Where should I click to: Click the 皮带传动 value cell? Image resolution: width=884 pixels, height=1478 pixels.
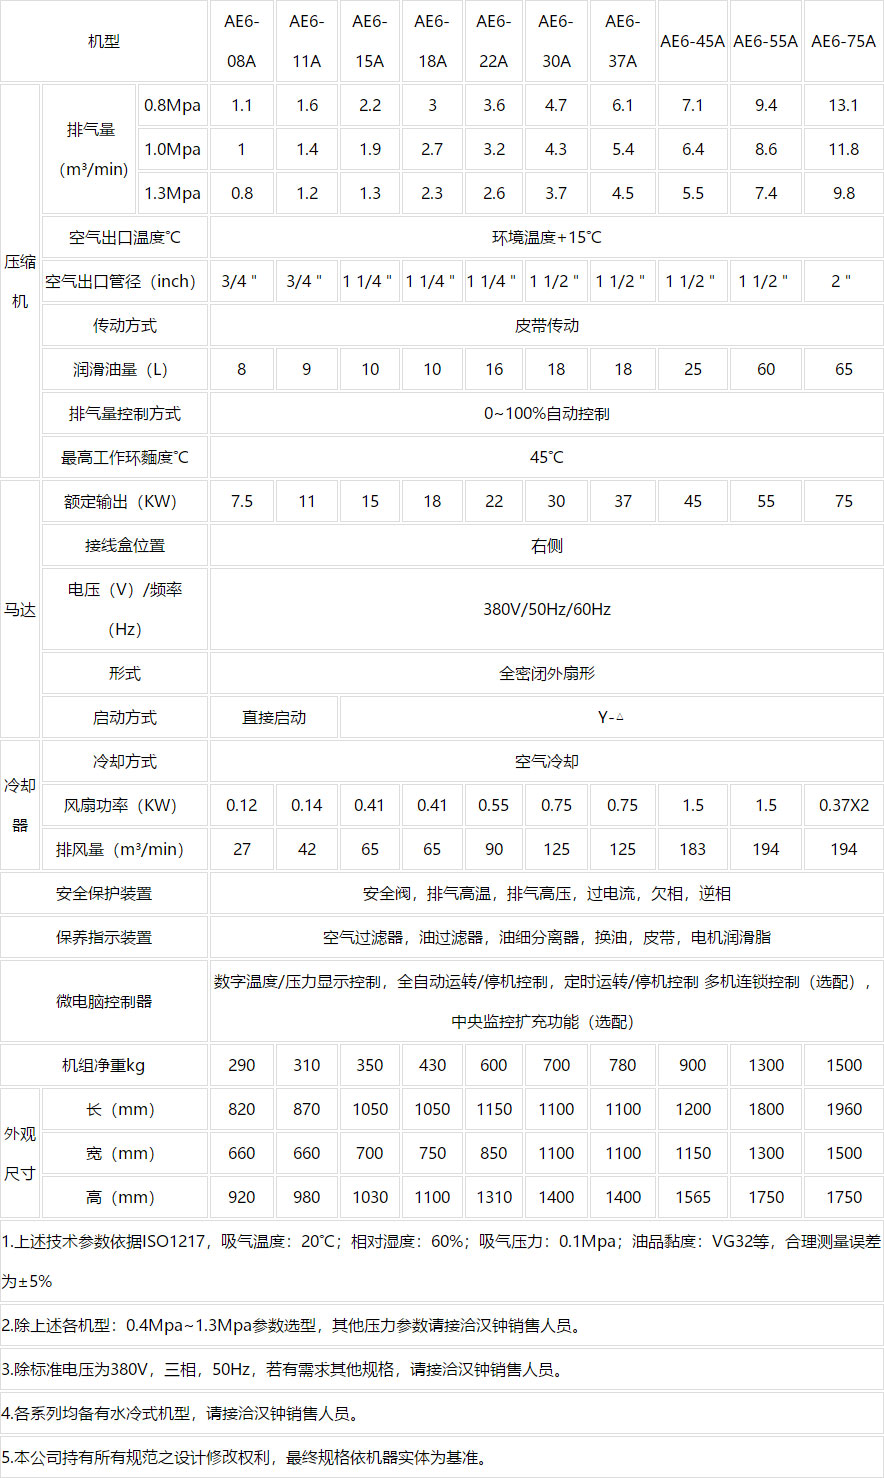tap(546, 325)
